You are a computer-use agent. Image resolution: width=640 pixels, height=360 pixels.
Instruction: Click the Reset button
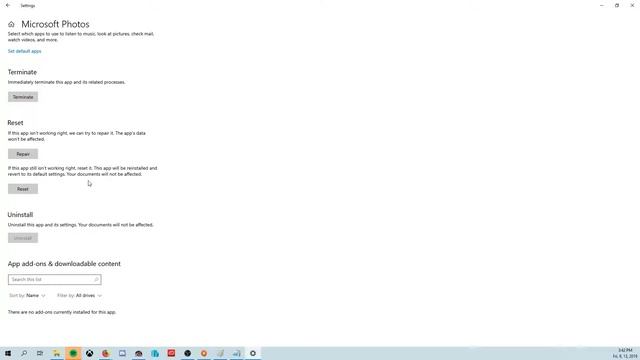[x=23, y=189]
